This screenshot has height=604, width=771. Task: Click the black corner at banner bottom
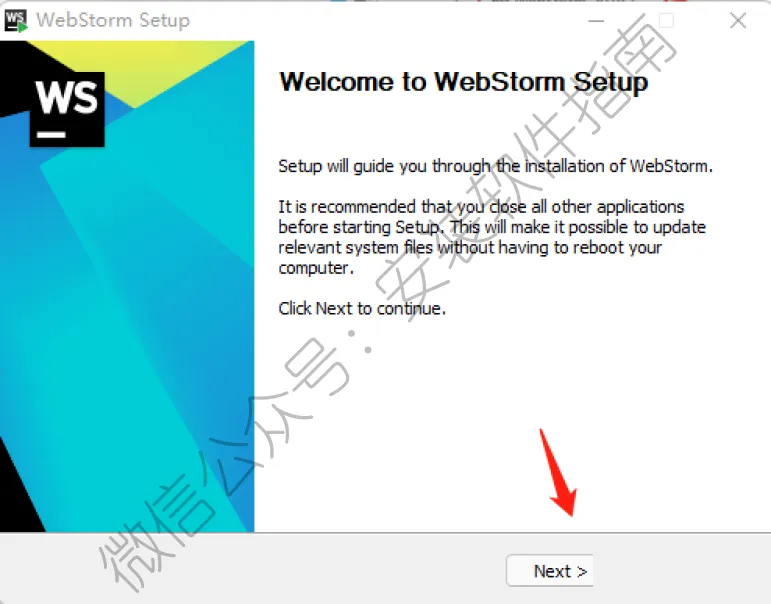(x=20, y=492)
